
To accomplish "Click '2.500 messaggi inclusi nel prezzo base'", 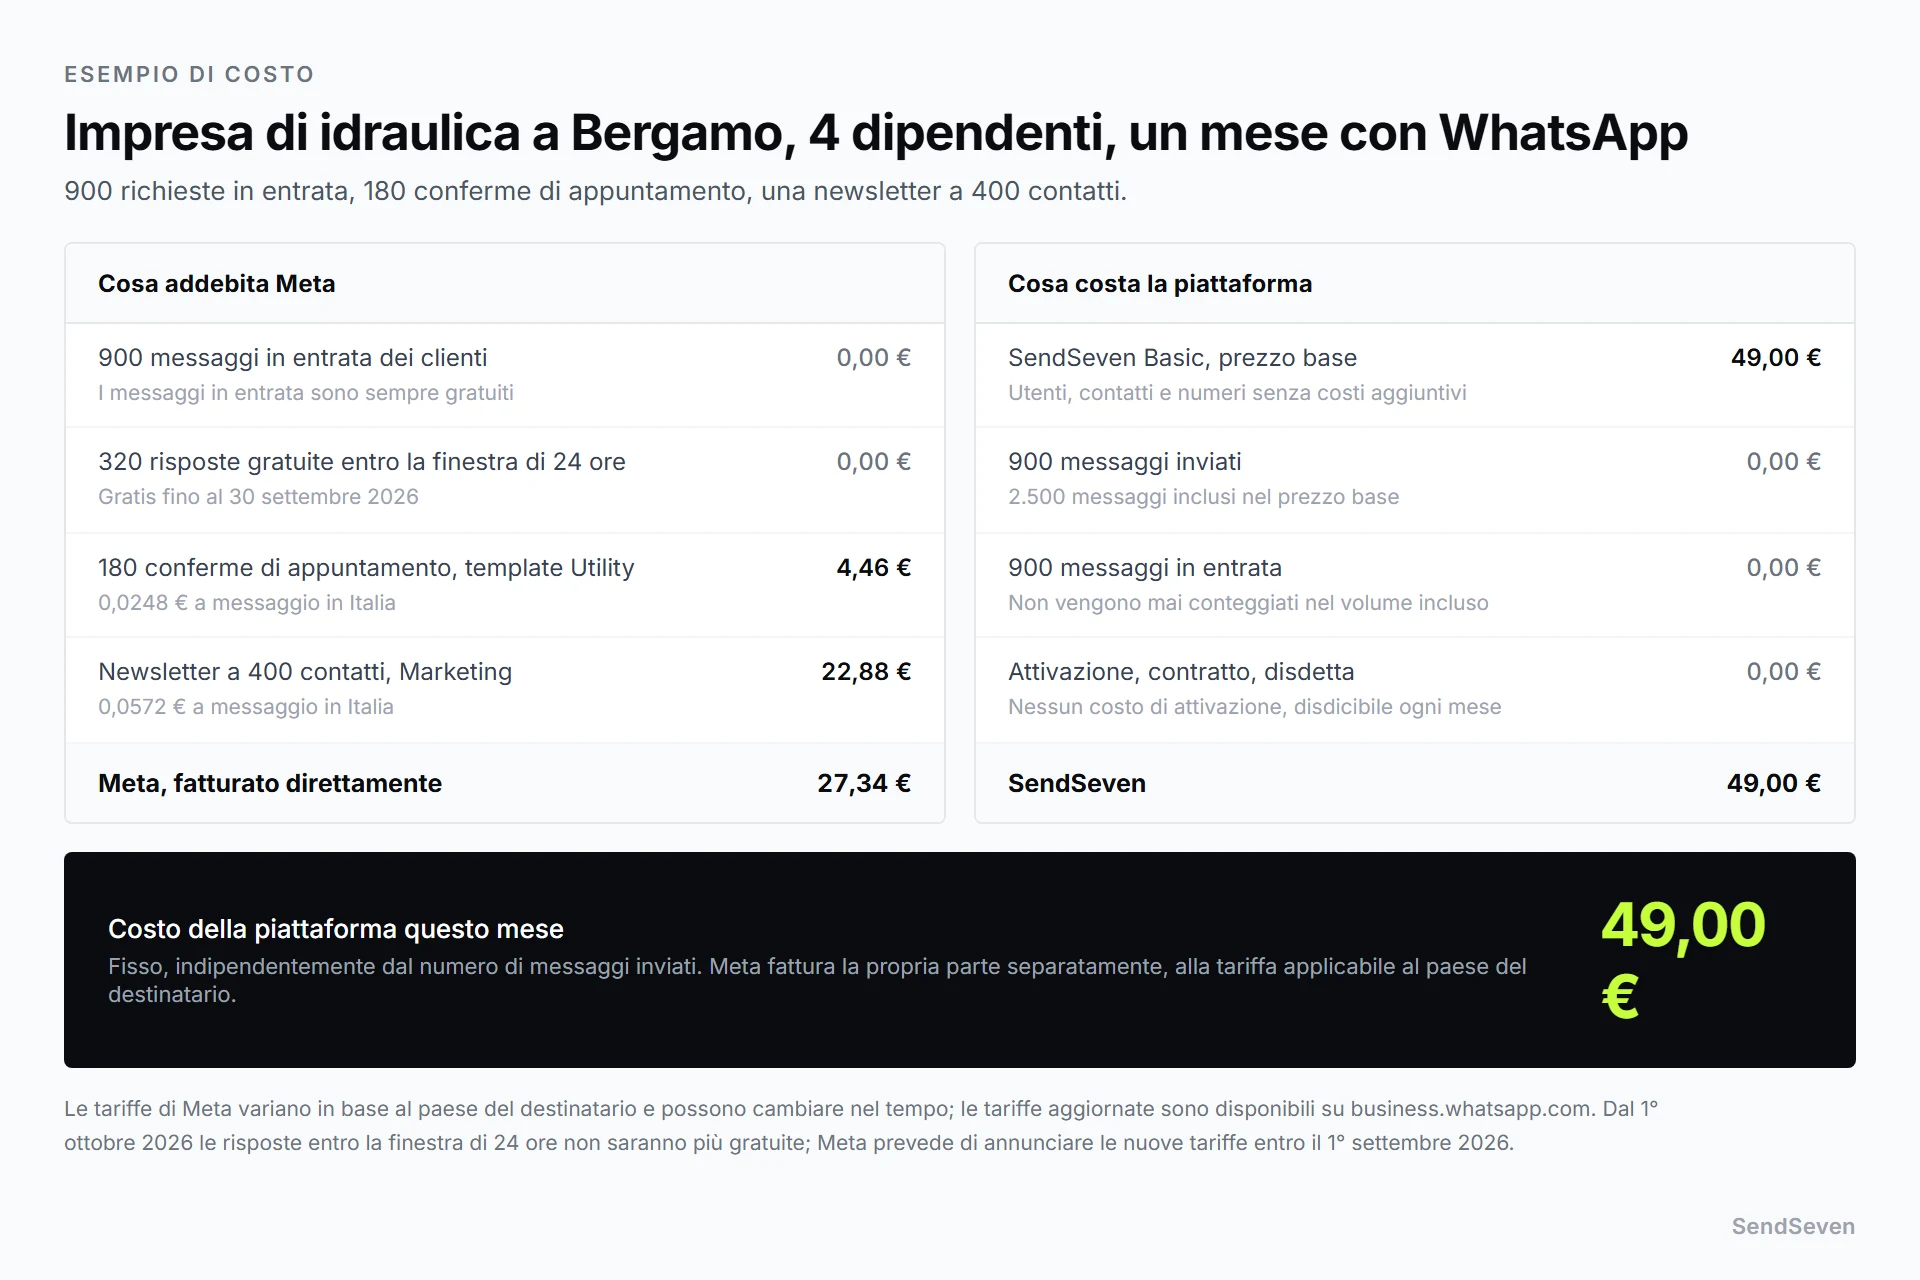I will (x=1204, y=497).
